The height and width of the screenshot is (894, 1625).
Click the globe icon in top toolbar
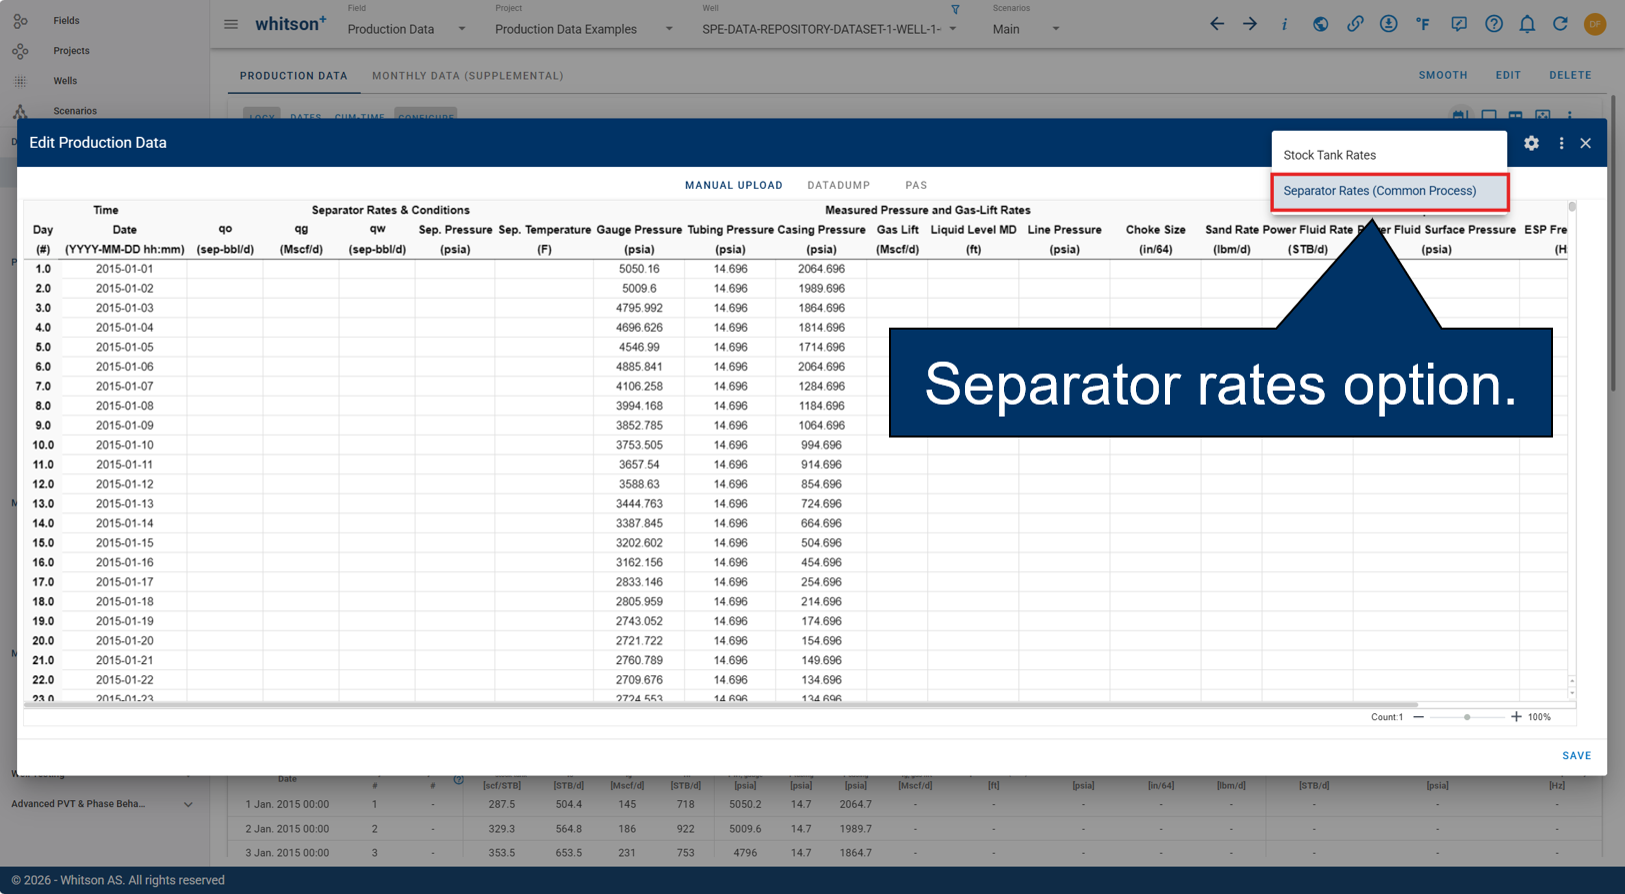point(1320,24)
